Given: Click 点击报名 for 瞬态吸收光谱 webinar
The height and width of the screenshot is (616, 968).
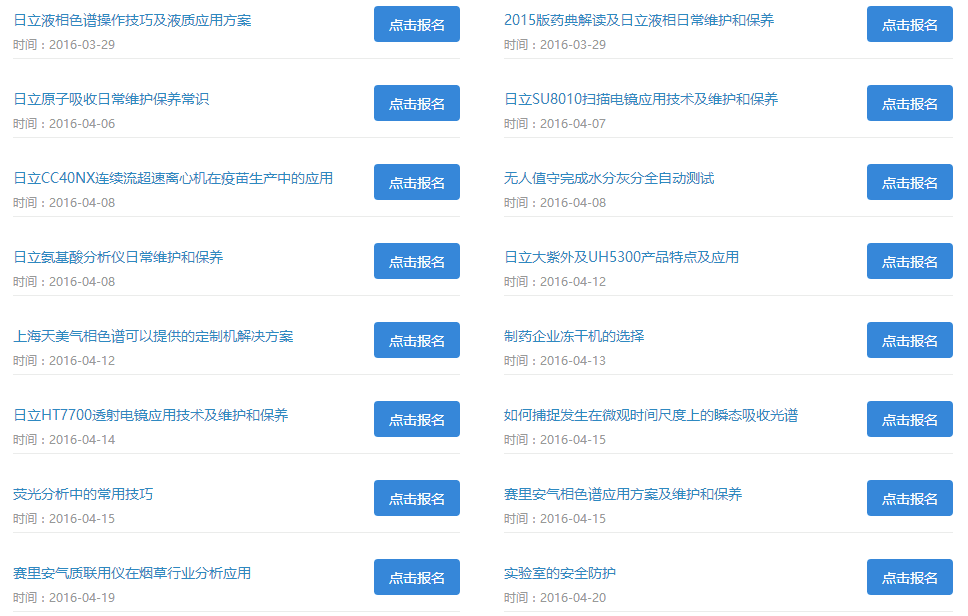Looking at the screenshot, I should [909, 419].
